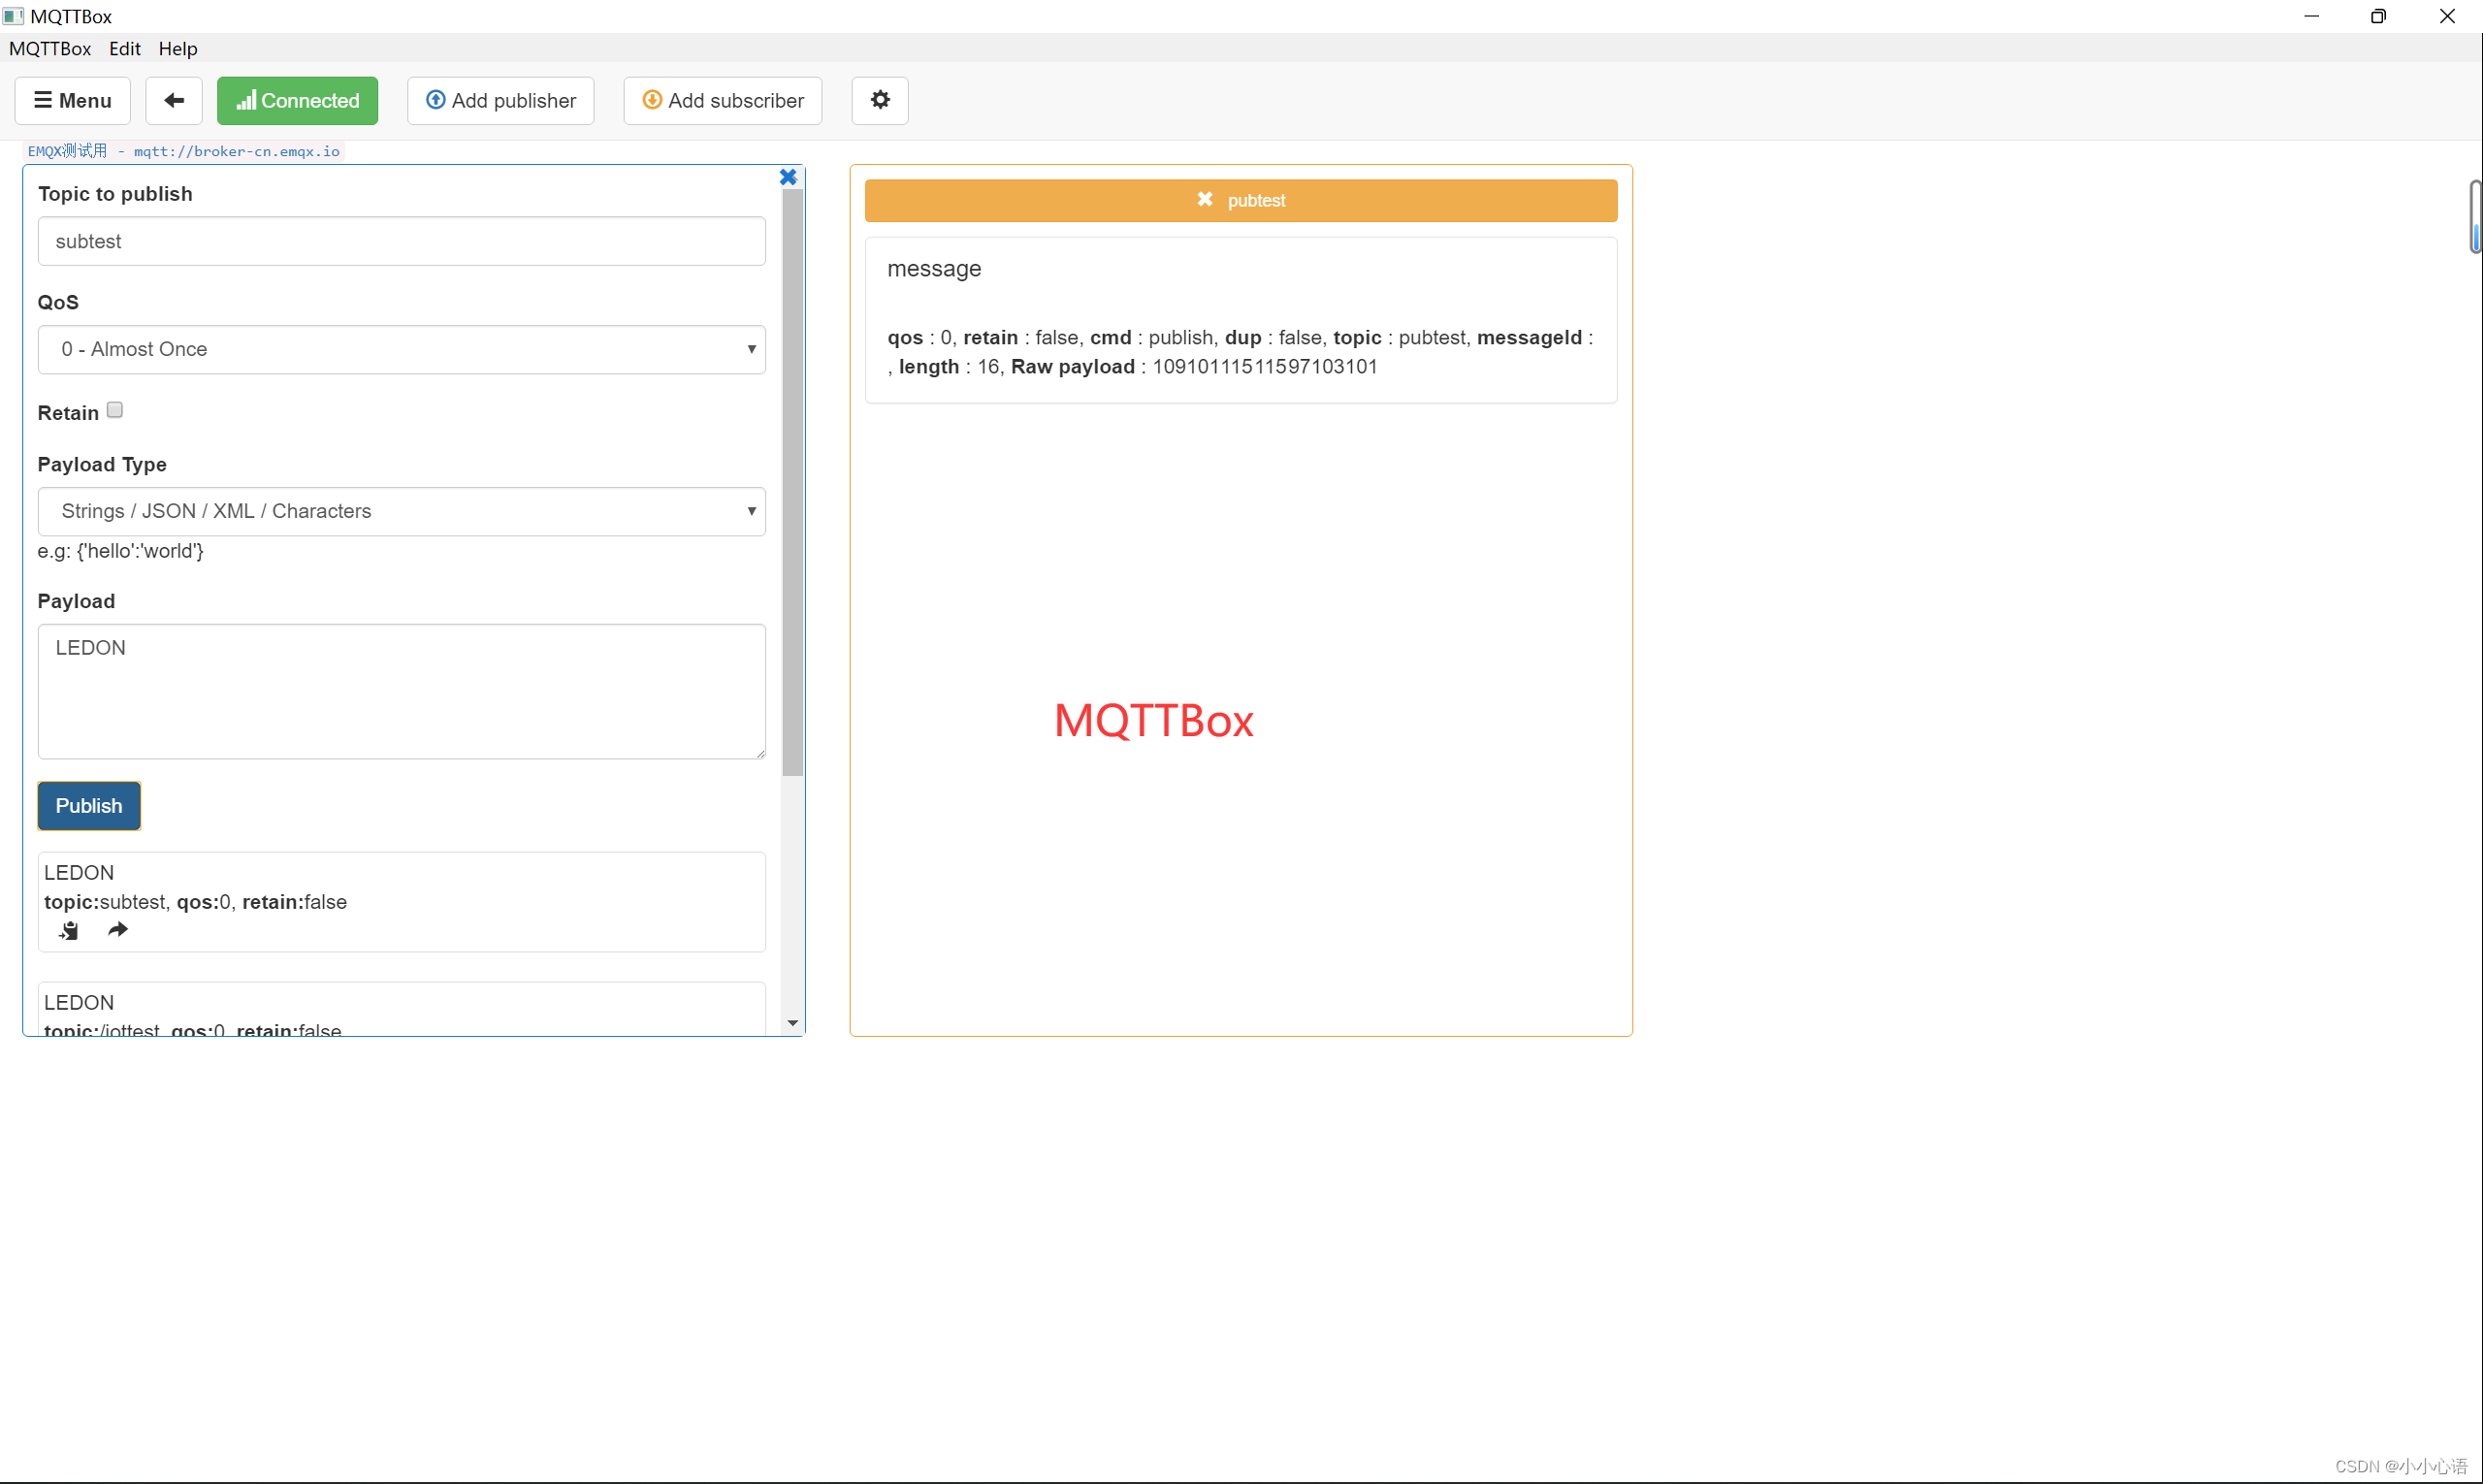This screenshot has width=2483, height=1484.
Task: Click the republish arrow icon in history
Action: pos(118,930)
